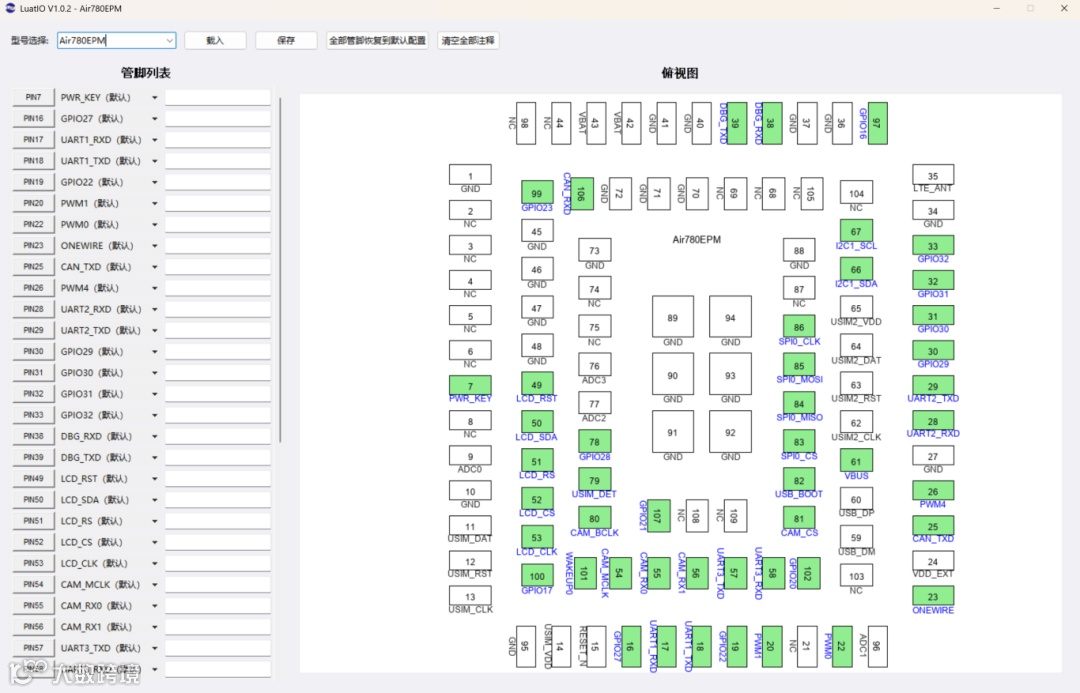Select pin 7 PWR_KEY on chip diagram
The height and width of the screenshot is (693, 1080).
tap(470, 386)
